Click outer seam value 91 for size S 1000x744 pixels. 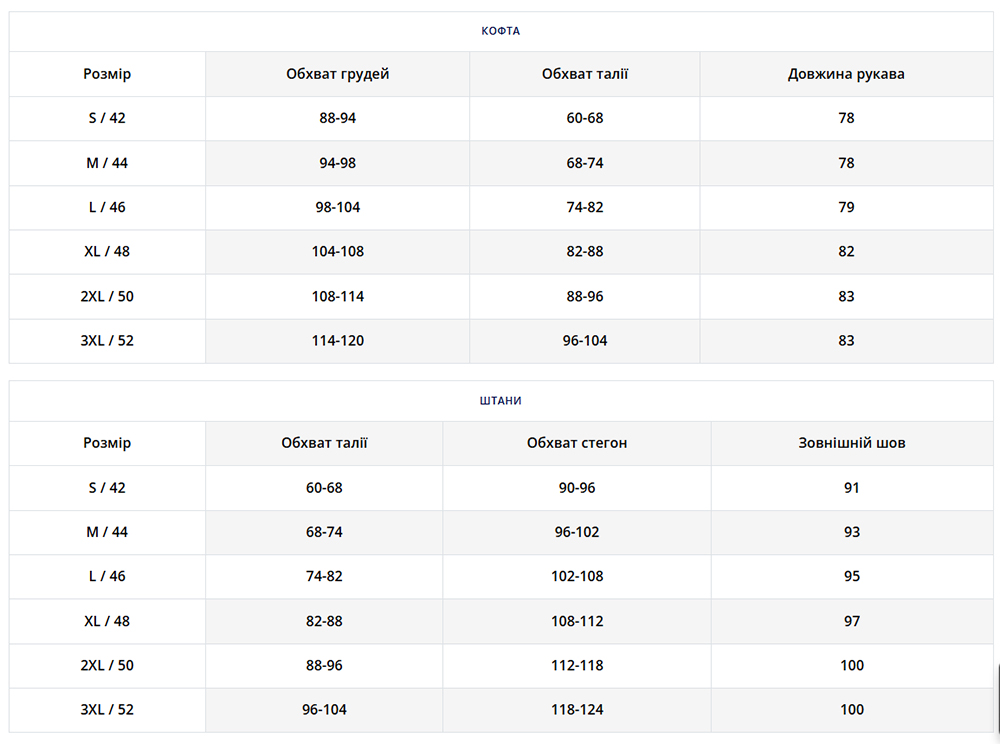tap(851, 488)
